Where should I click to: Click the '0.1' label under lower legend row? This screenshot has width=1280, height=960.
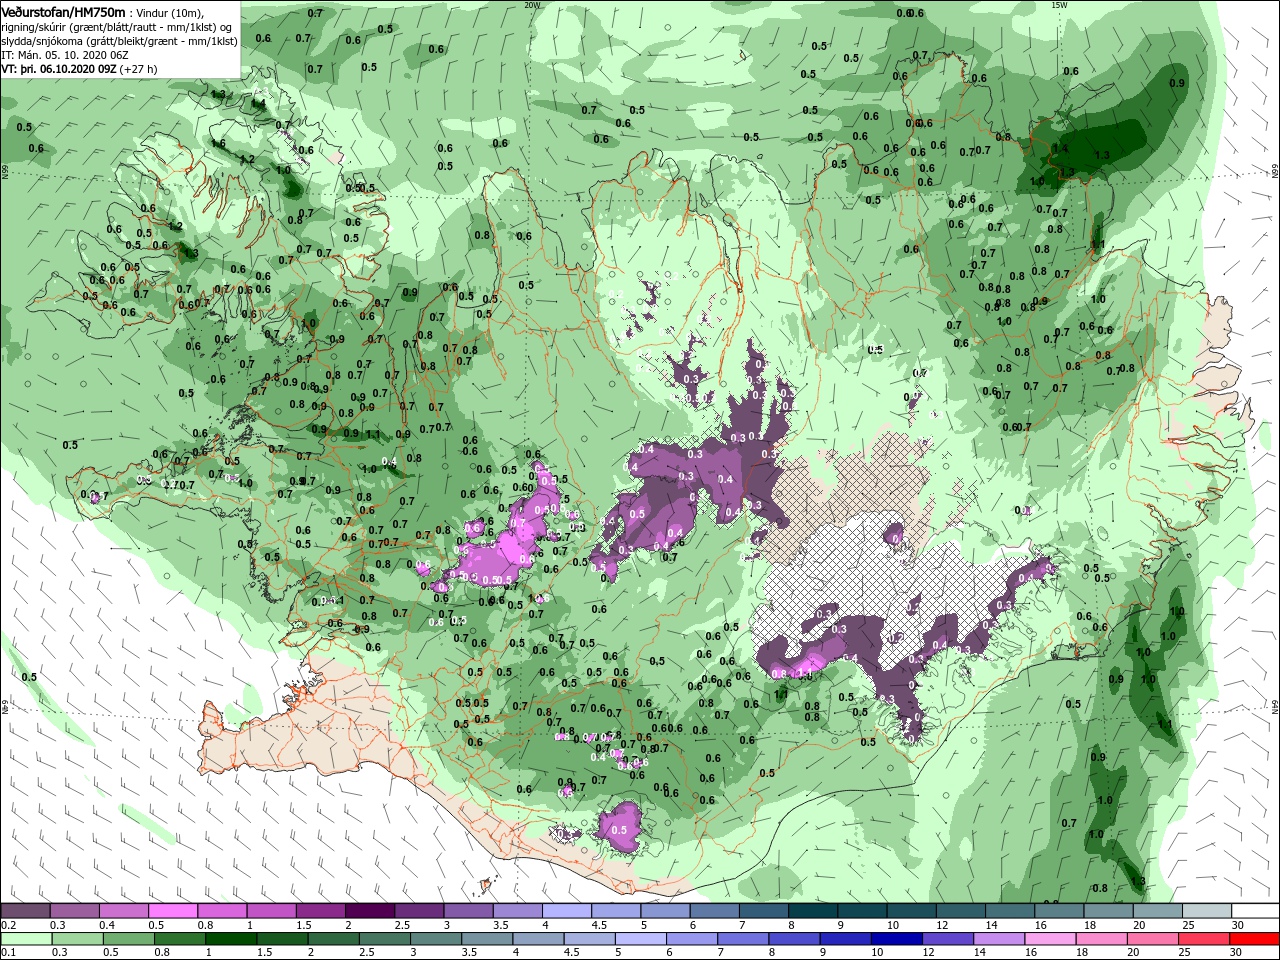pyautogui.click(x=8, y=953)
